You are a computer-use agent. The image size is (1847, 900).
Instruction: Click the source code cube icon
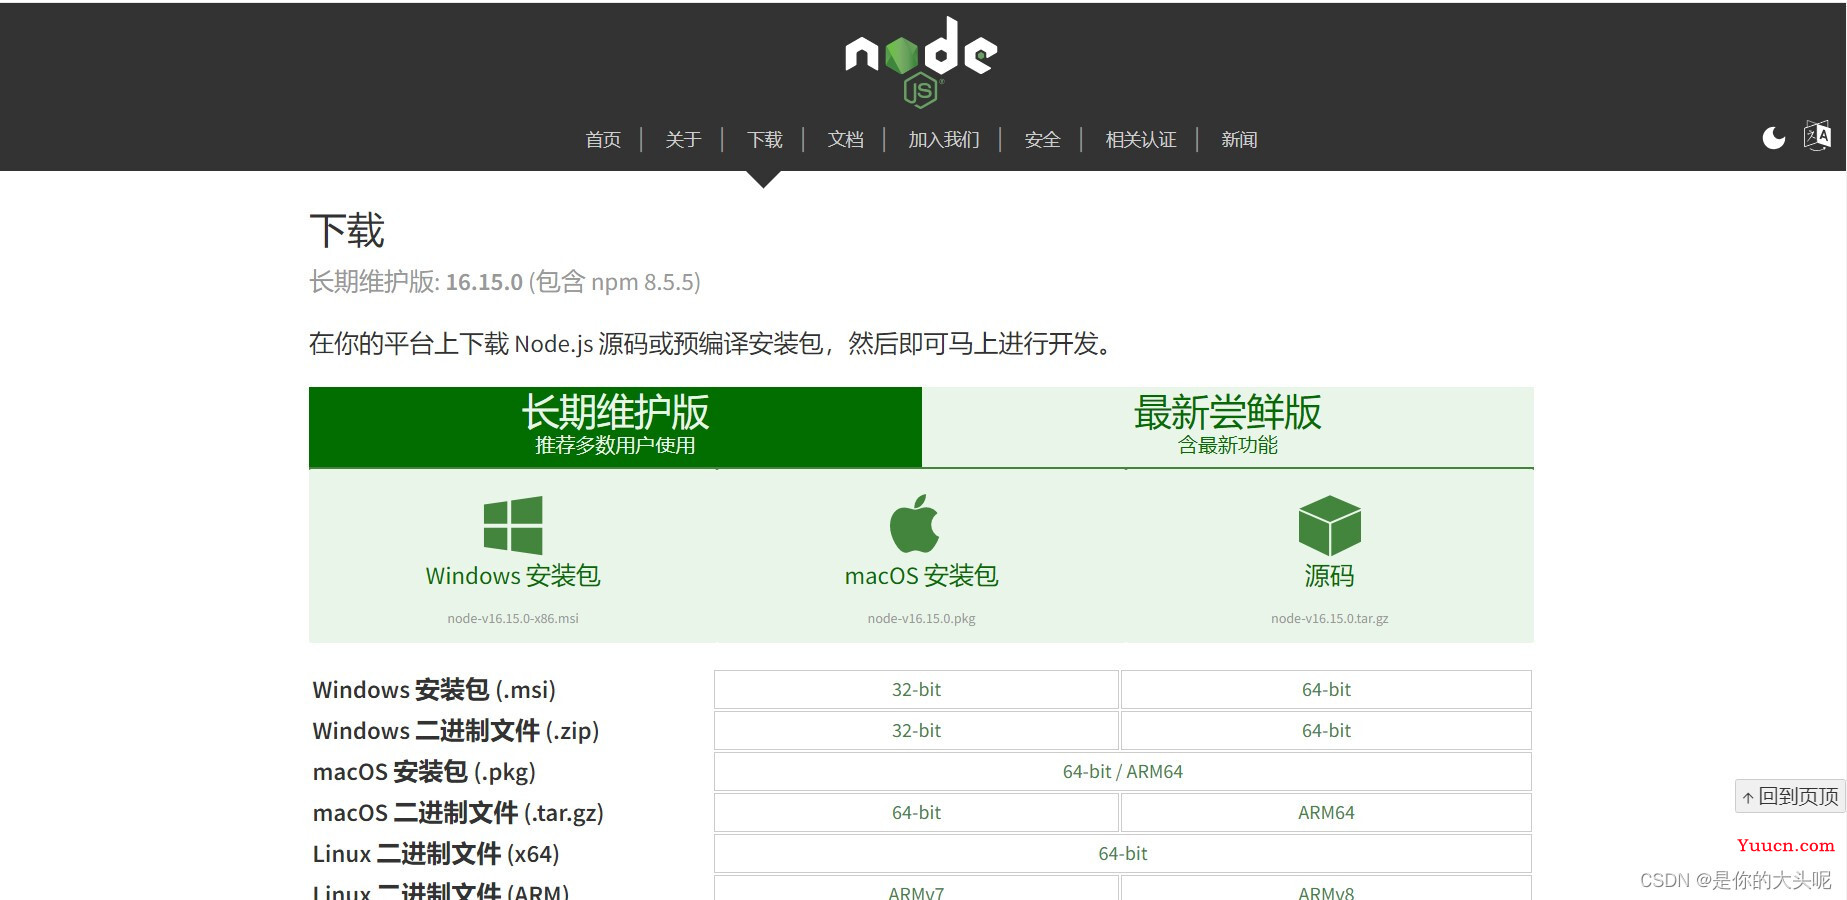point(1329,525)
